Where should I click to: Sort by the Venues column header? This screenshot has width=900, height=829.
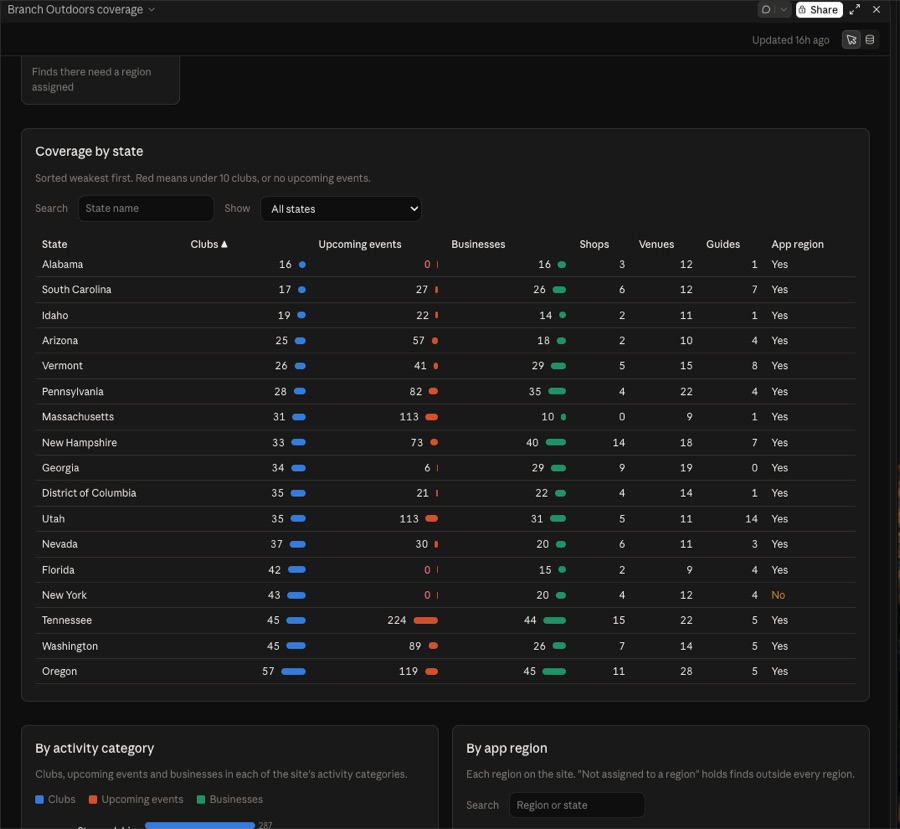pos(656,245)
